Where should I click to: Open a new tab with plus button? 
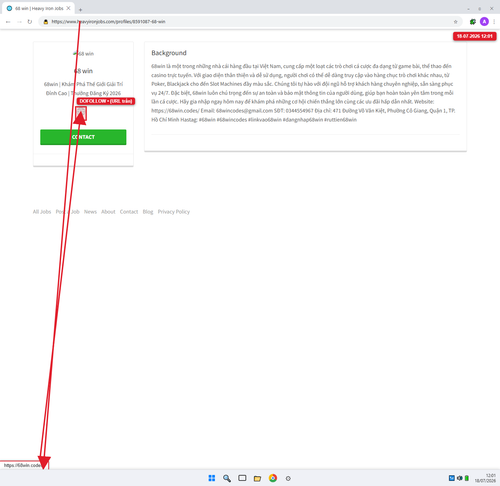point(80,10)
